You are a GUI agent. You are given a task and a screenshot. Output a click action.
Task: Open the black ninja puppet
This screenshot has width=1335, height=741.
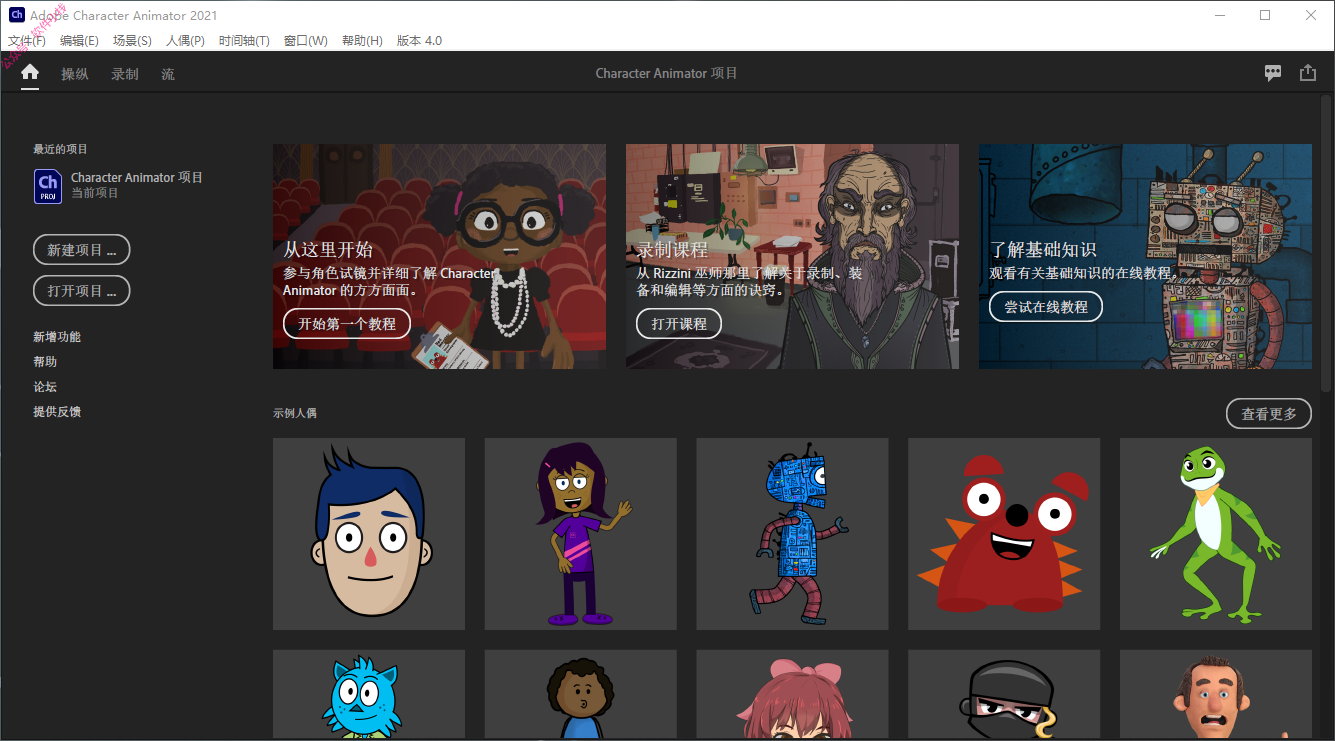[1004, 695]
